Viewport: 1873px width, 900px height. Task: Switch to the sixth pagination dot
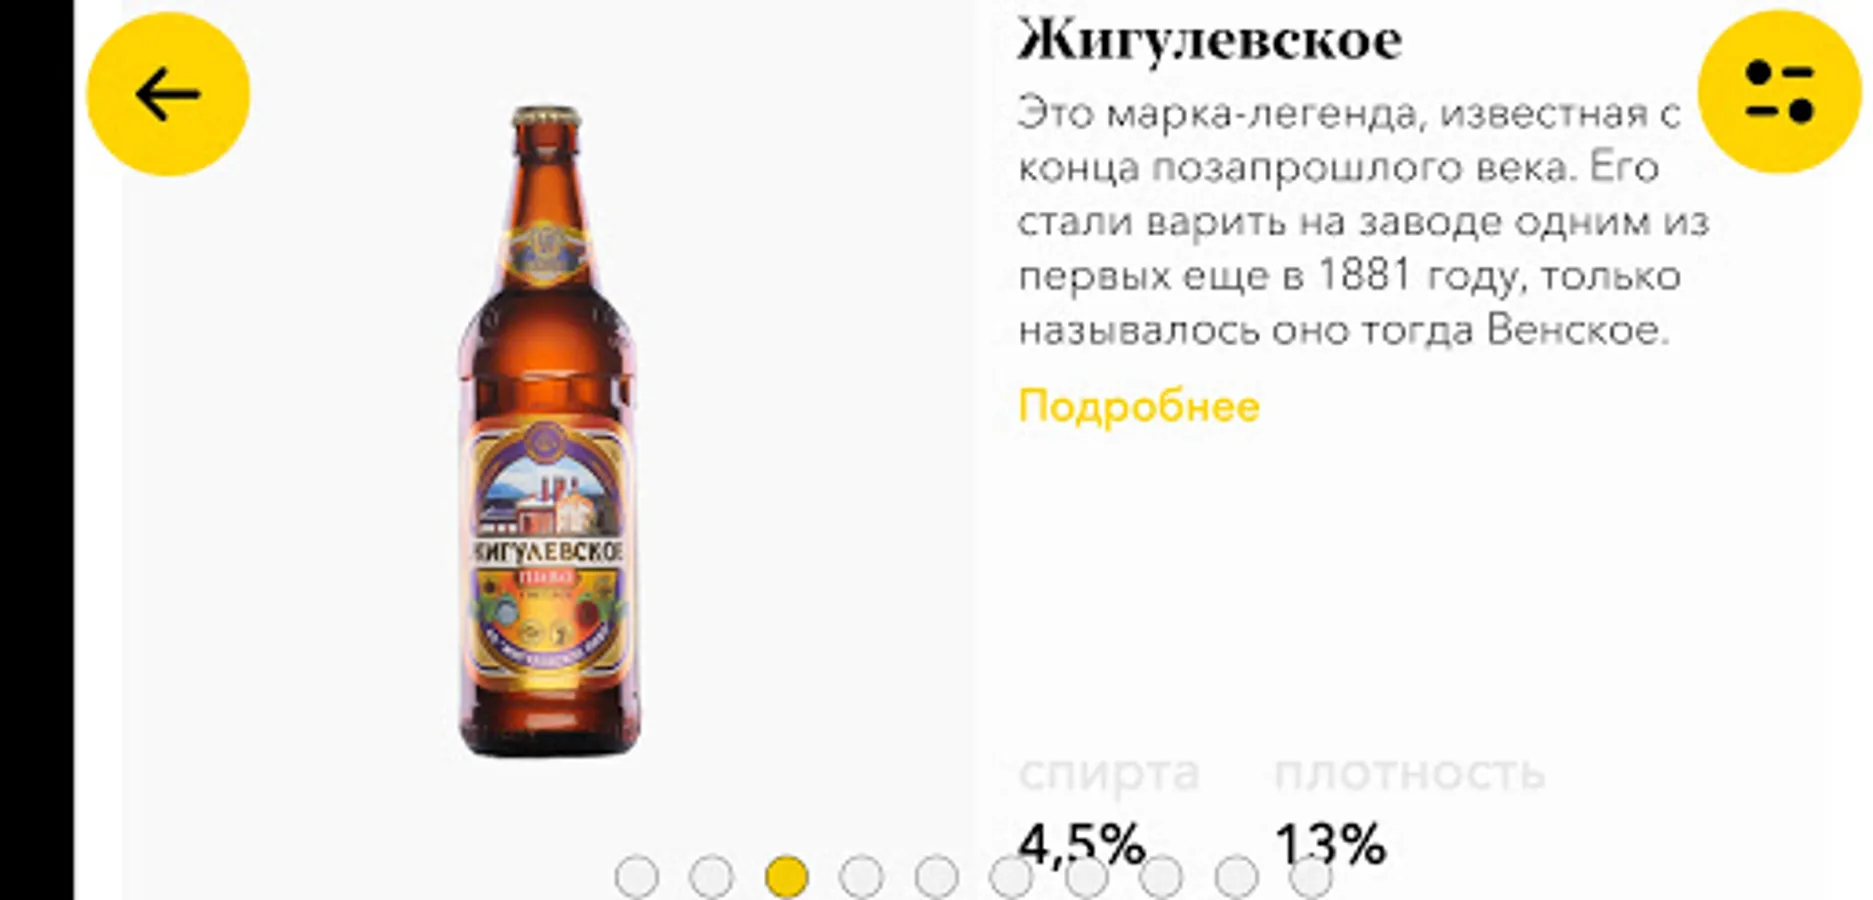(1011, 877)
